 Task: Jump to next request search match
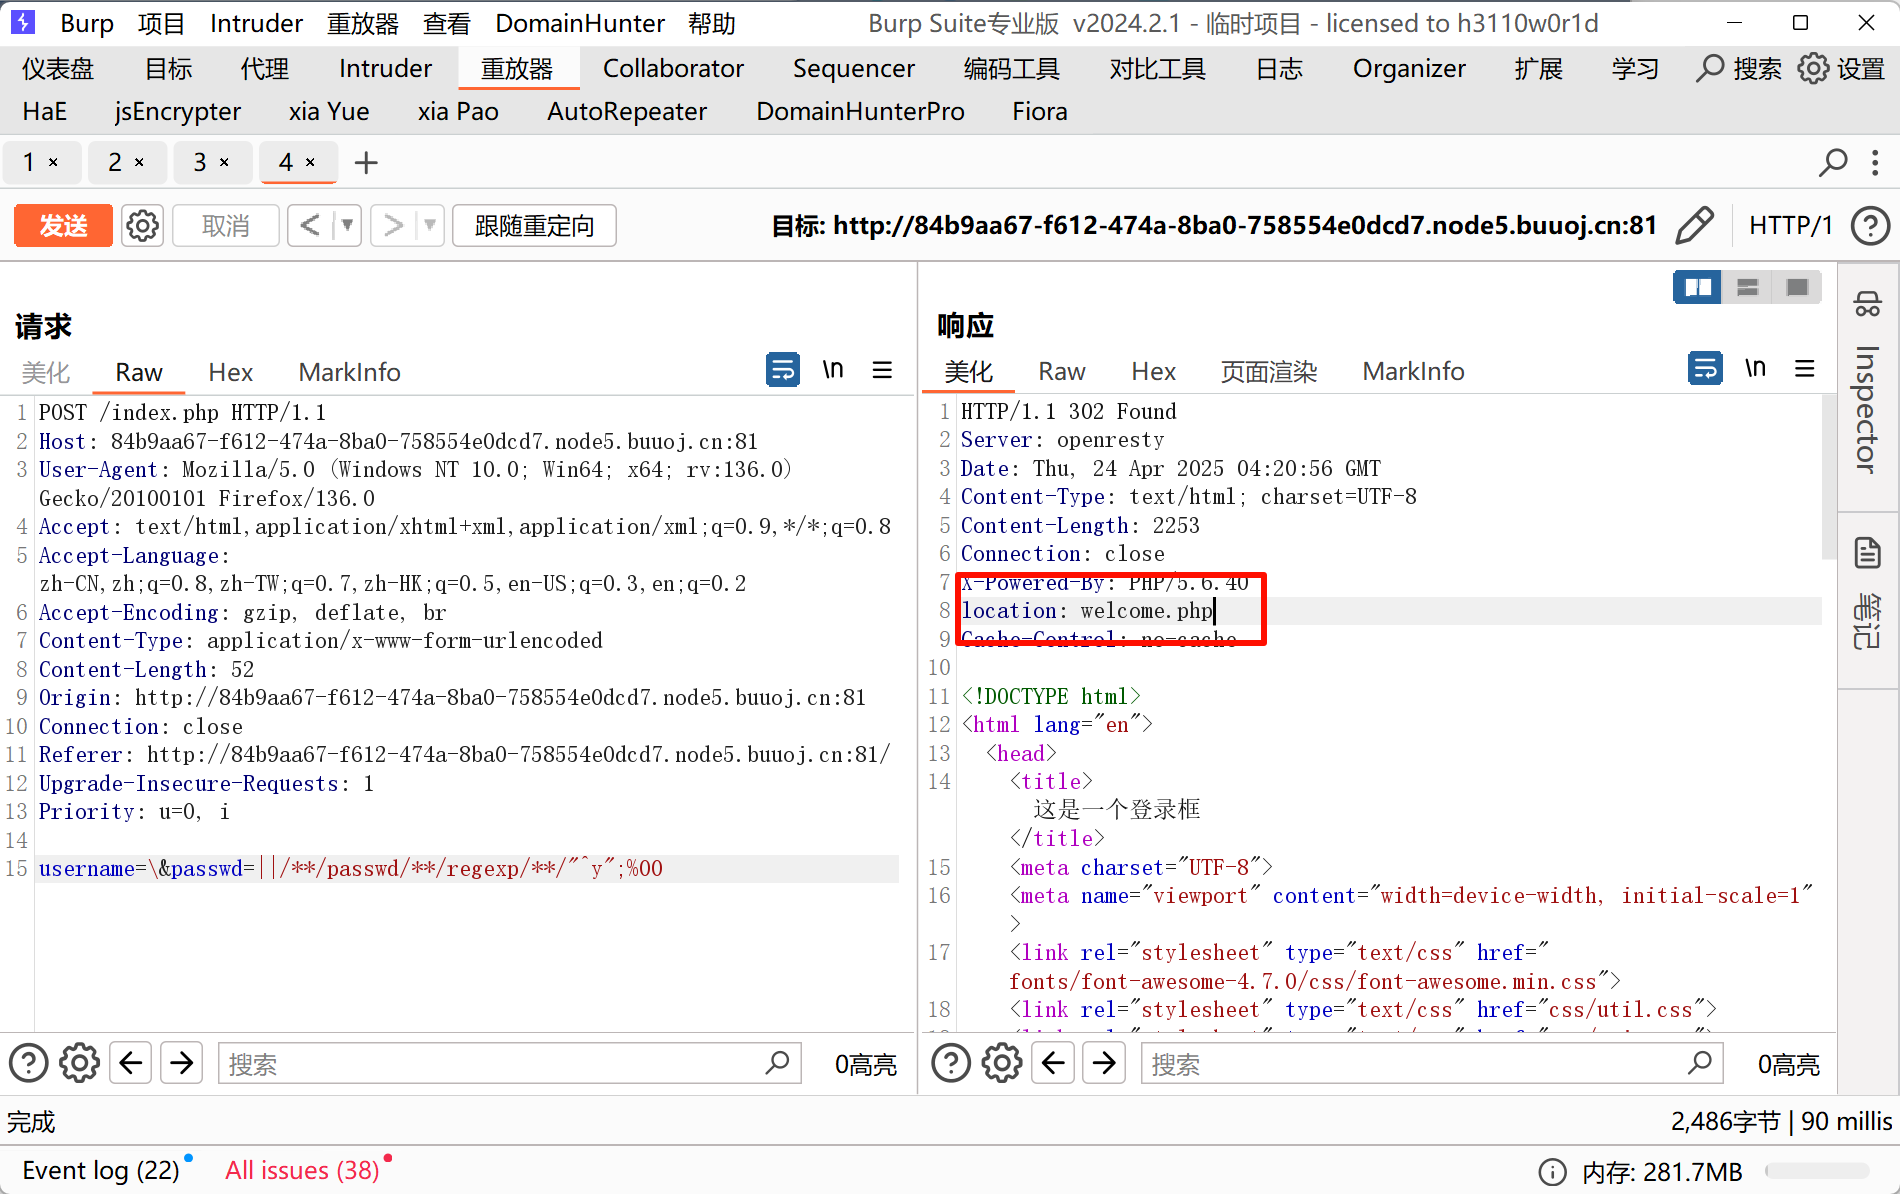182,1063
